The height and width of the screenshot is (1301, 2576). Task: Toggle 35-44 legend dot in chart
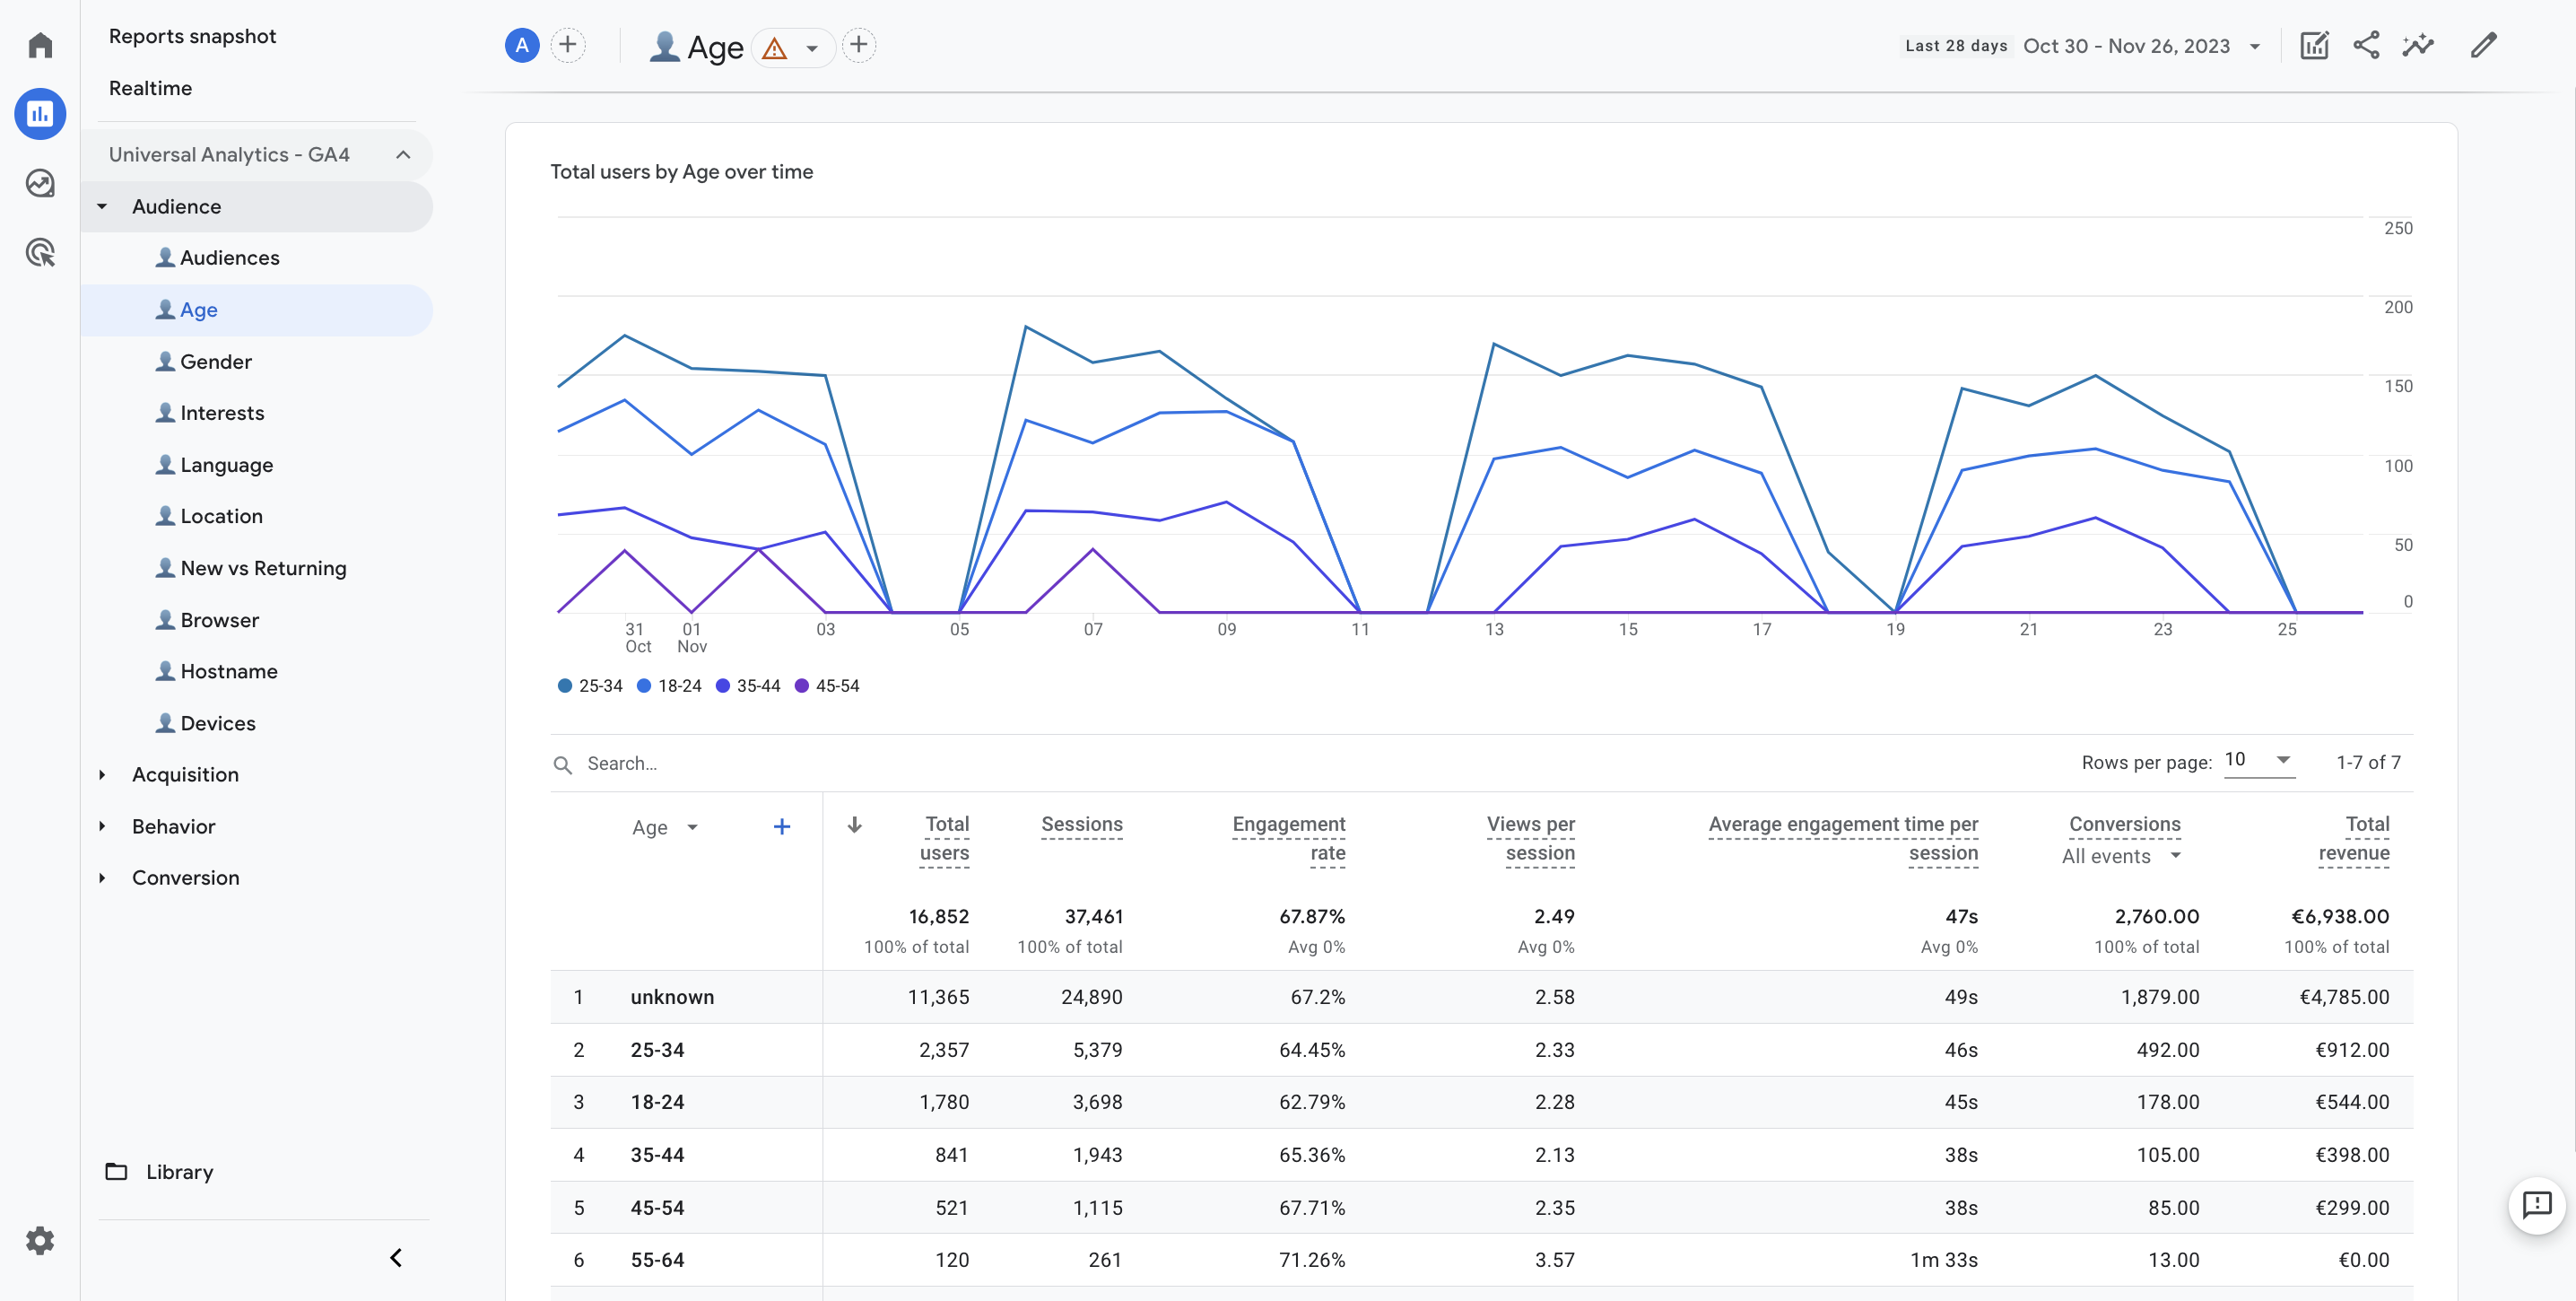723,686
